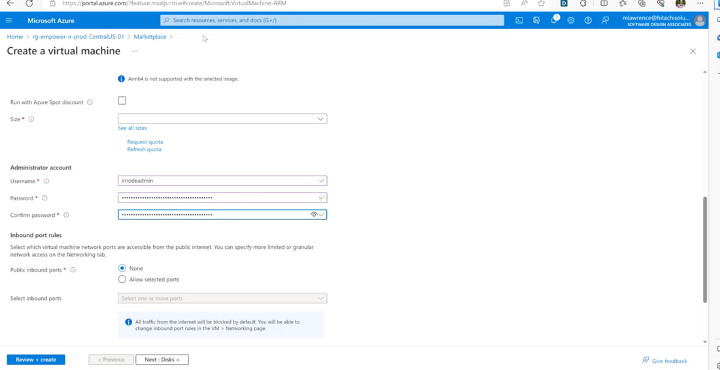This screenshot has width=720, height=370.
Task: Open Azure portal settings gear
Action: point(571,21)
